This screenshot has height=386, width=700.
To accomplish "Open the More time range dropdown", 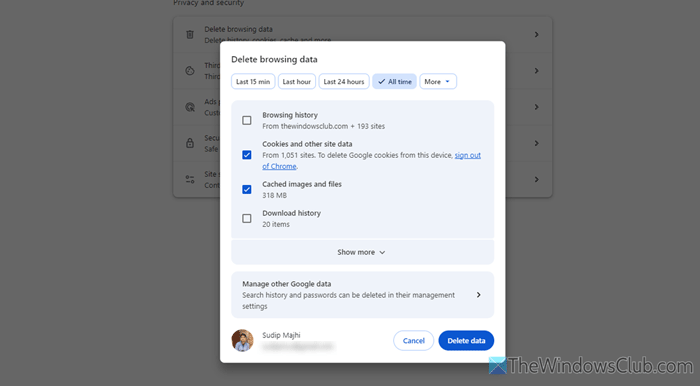I will coord(438,82).
